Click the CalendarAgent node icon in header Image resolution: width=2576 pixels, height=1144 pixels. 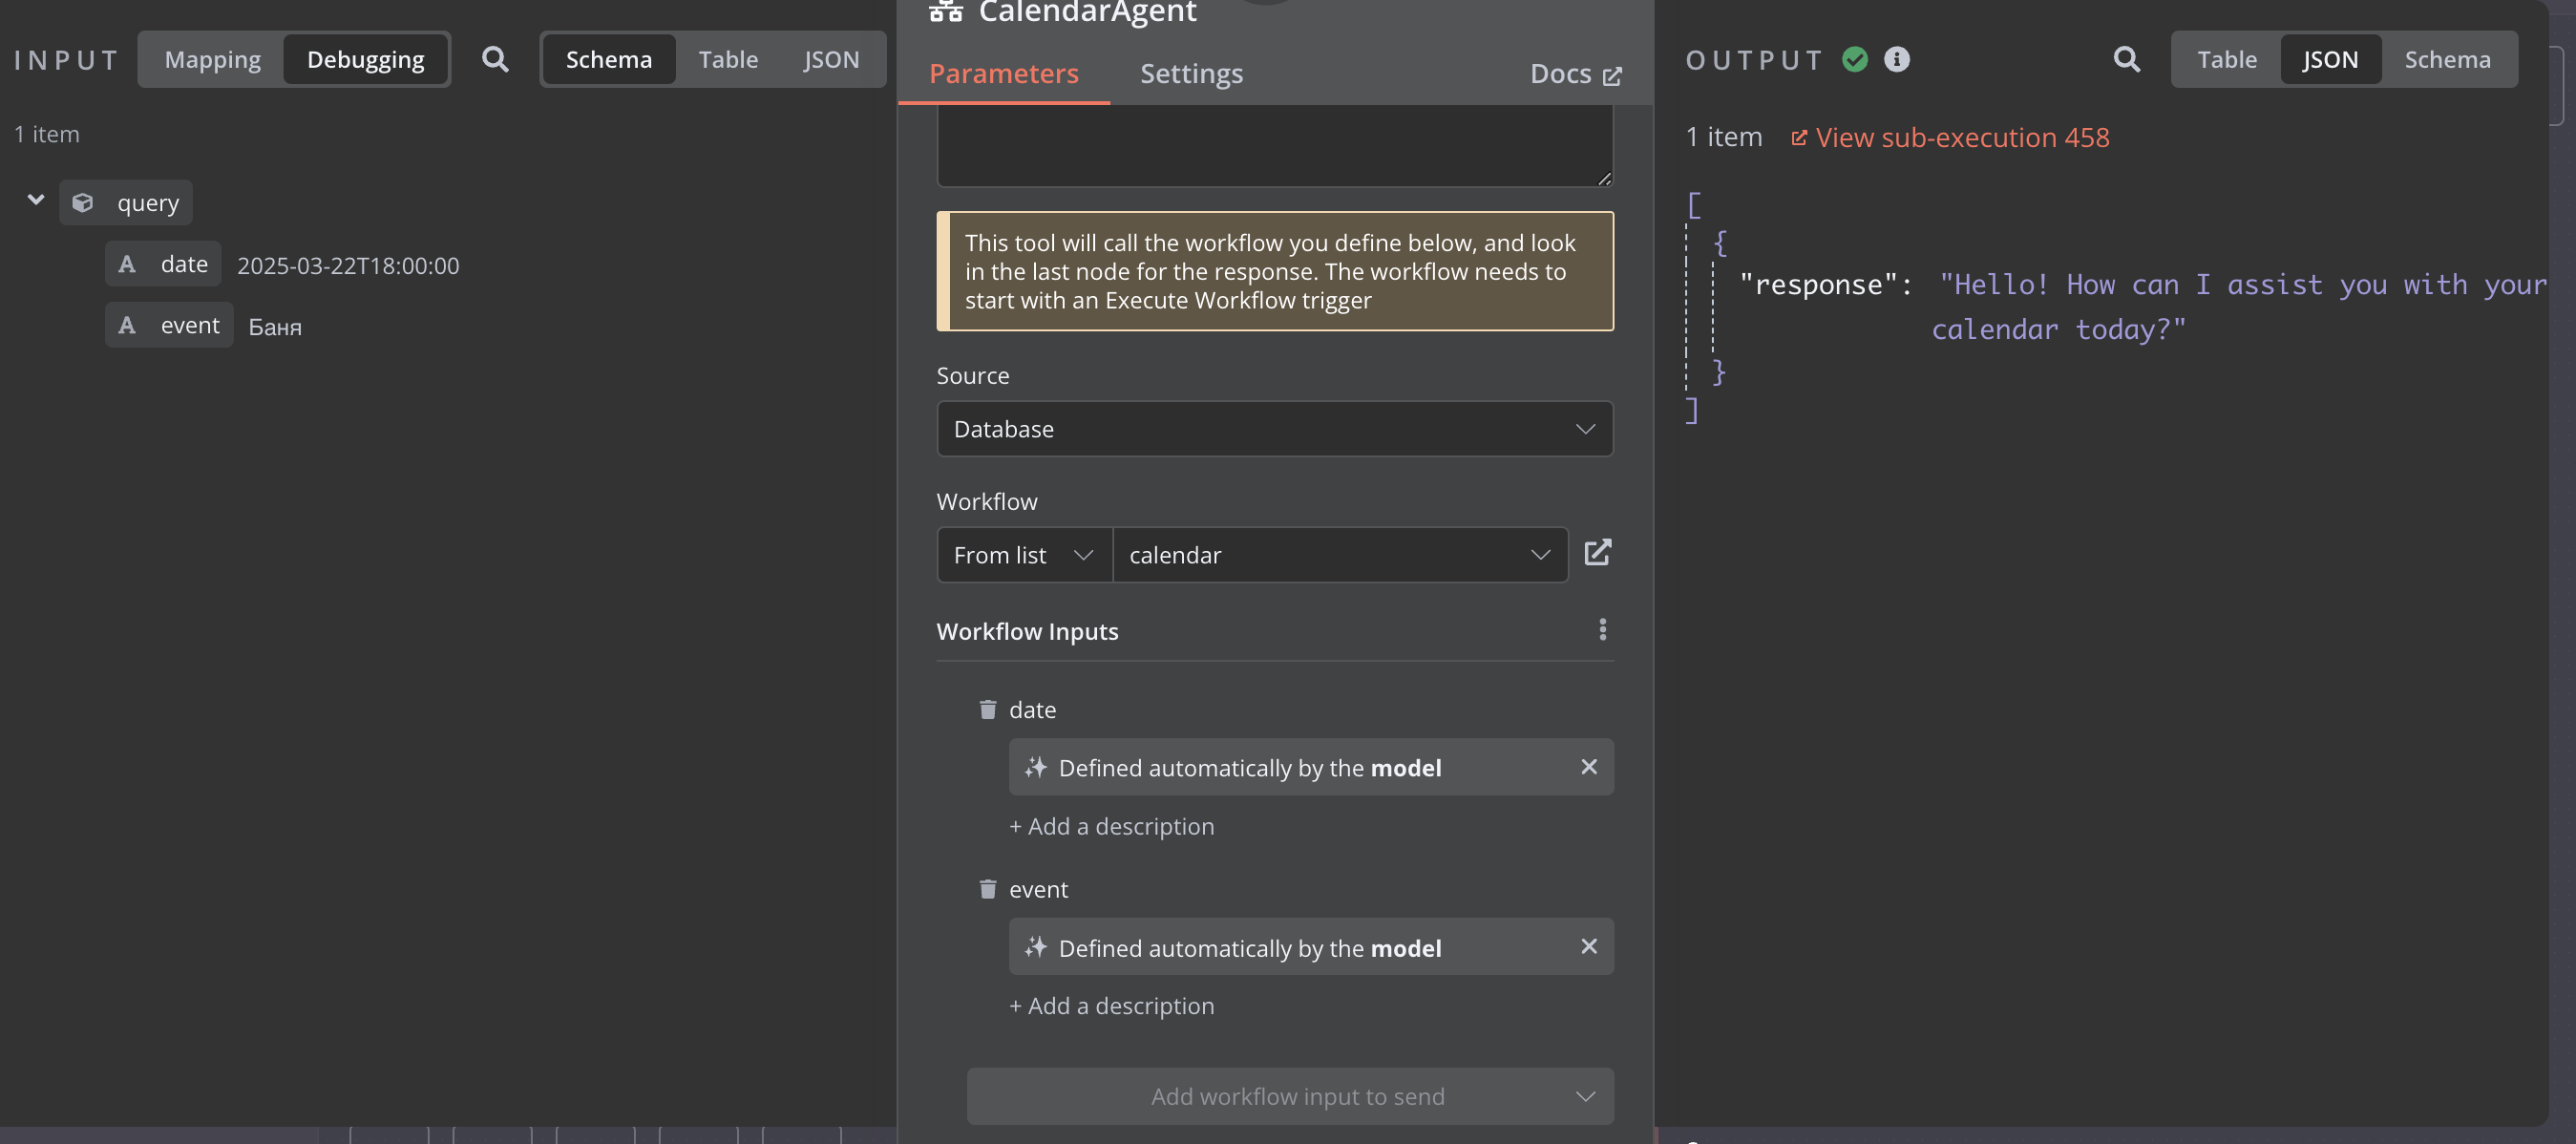[x=946, y=11]
